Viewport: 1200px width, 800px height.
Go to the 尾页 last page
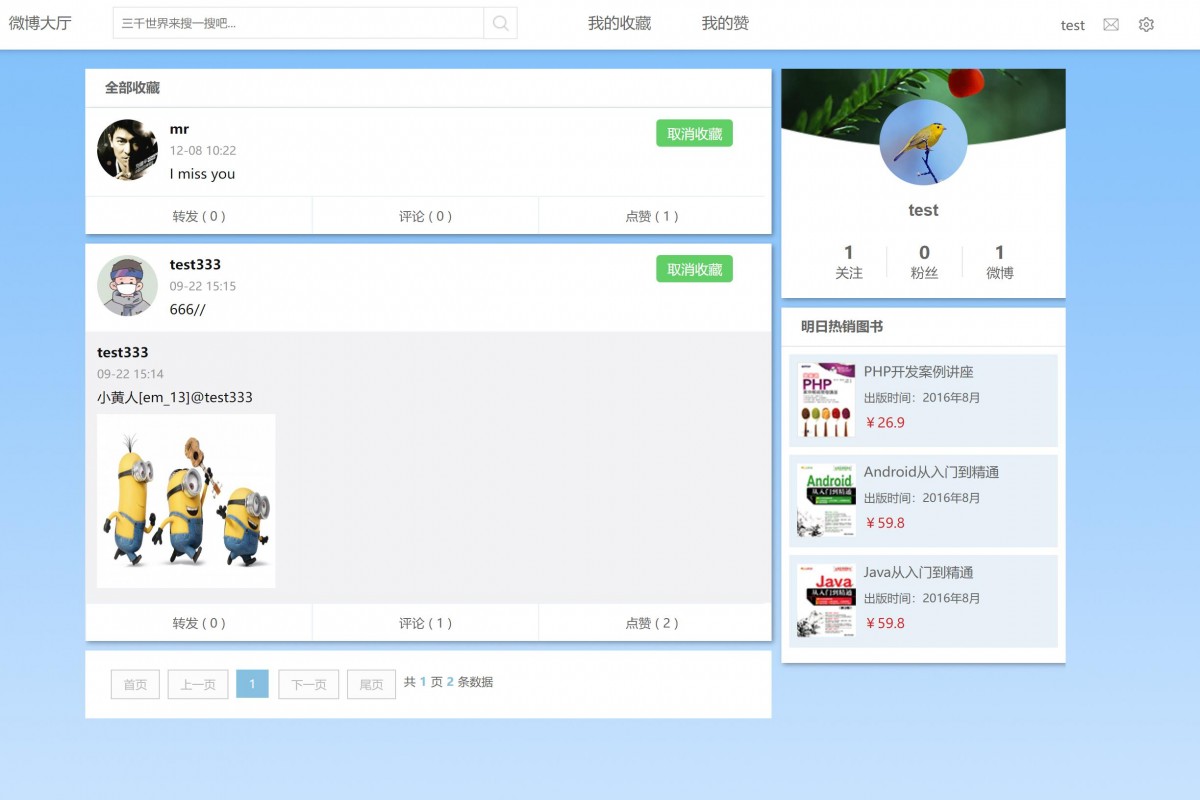coord(371,684)
